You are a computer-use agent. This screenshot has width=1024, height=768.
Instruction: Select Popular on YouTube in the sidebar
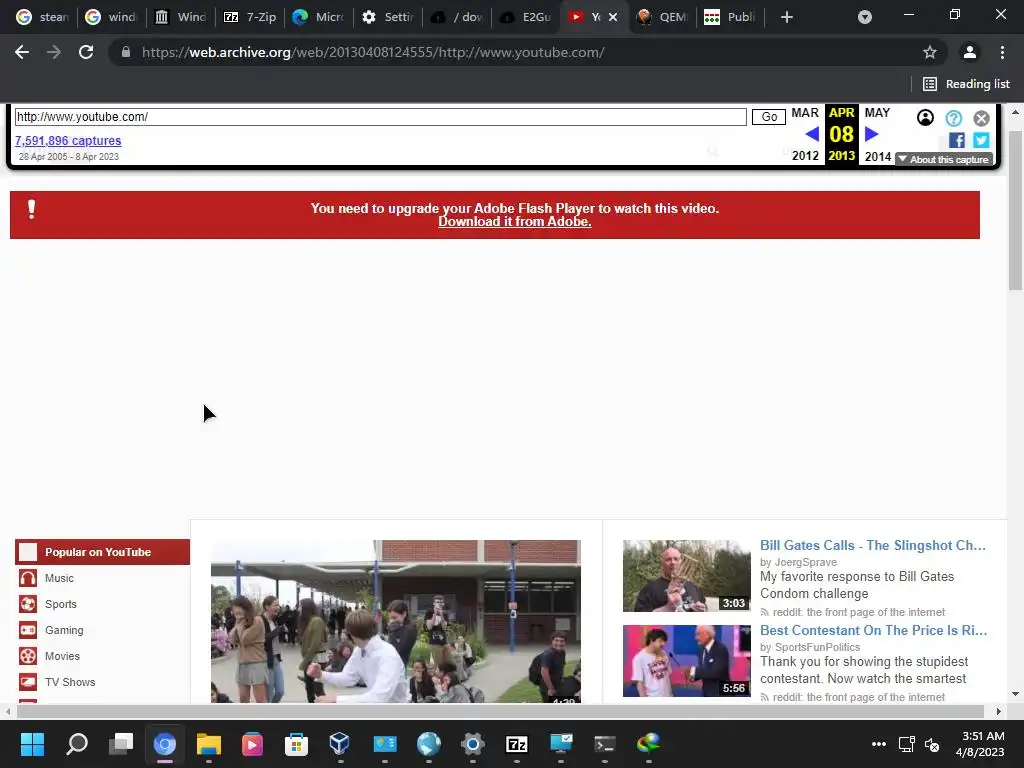[x=103, y=552]
